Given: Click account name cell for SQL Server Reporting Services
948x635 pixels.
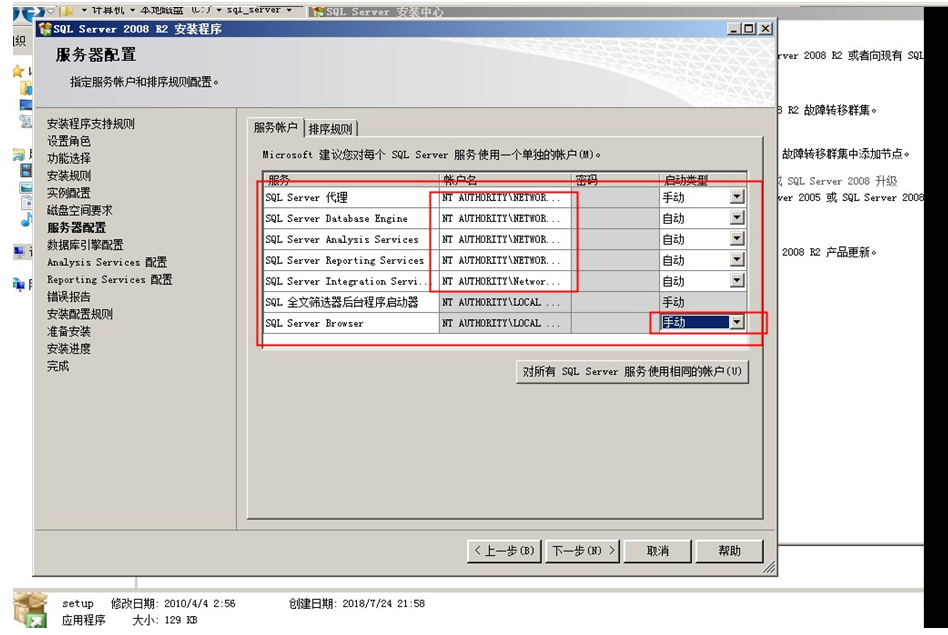Looking at the screenshot, I should 505,260.
